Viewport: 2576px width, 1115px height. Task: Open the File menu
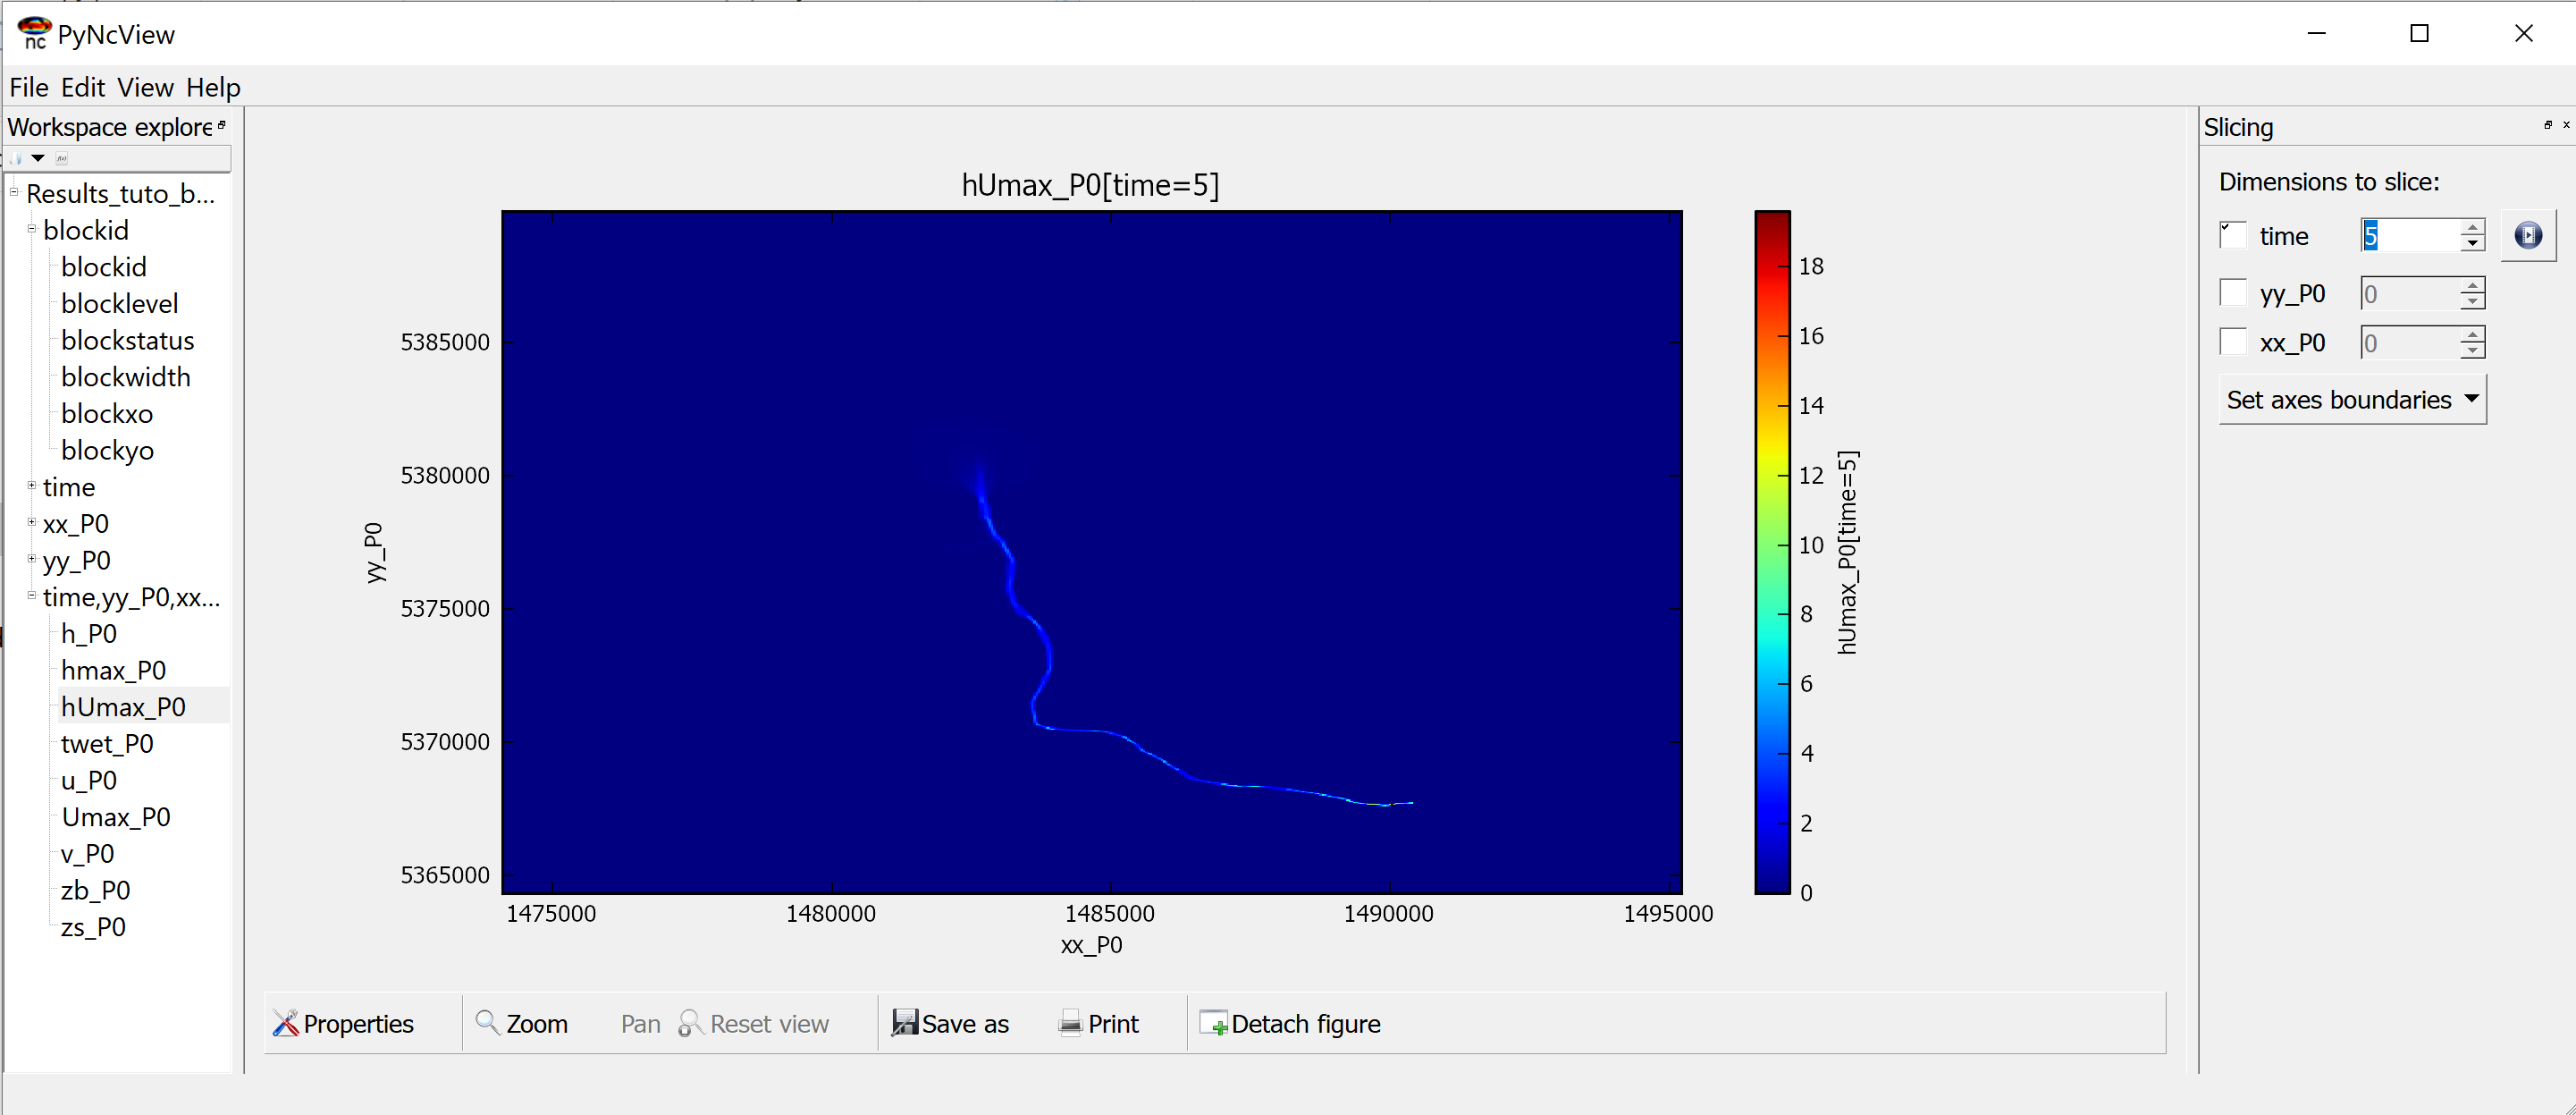click(28, 88)
